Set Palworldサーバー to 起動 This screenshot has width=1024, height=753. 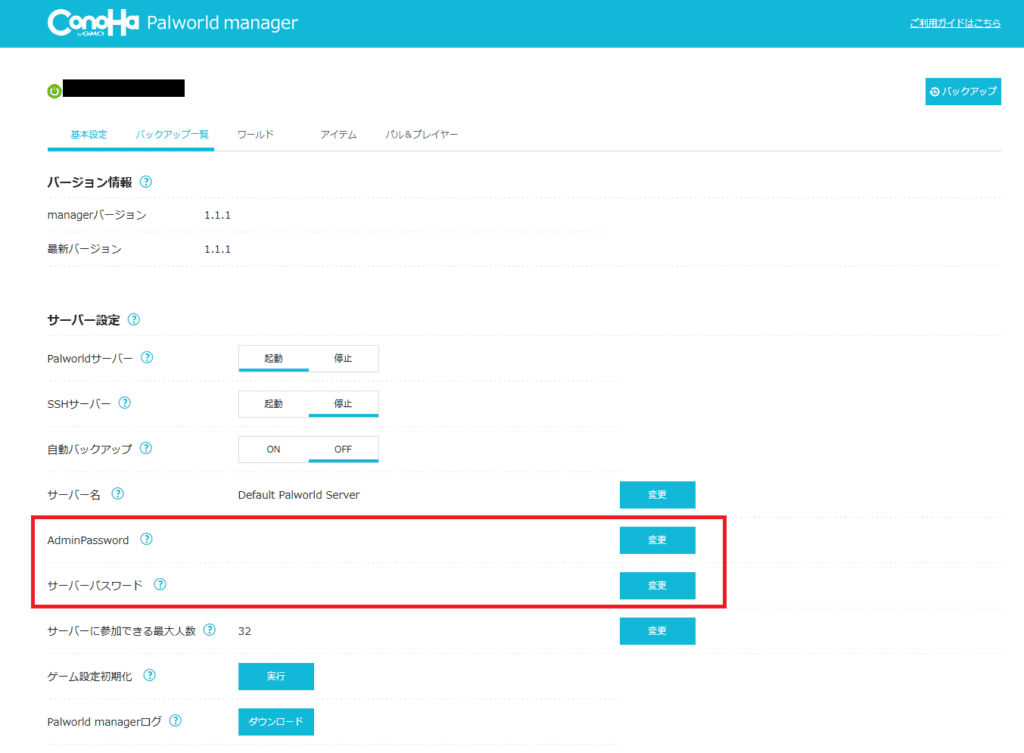coord(274,359)
